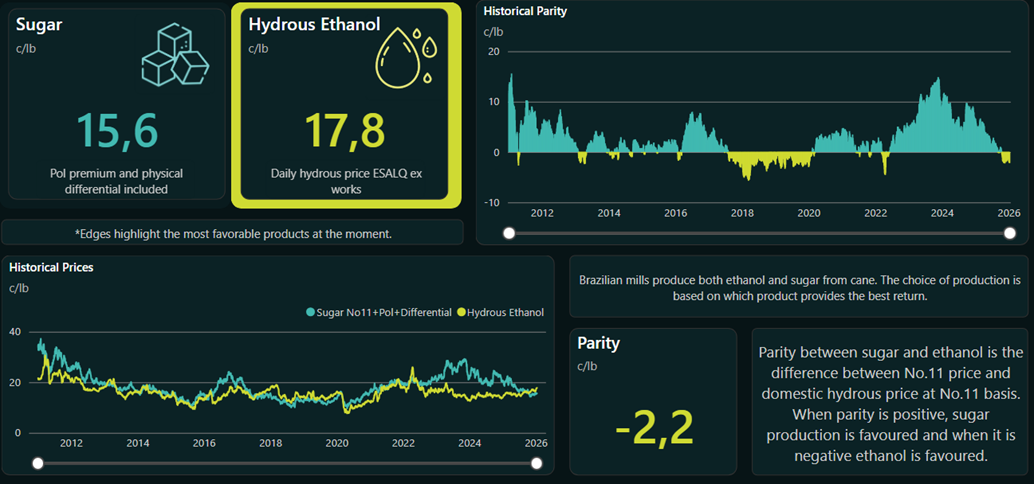The image size is (1034, 484).
Task: Toggle Hydrous Ethanol legend series label
Action: click(506, 312)
